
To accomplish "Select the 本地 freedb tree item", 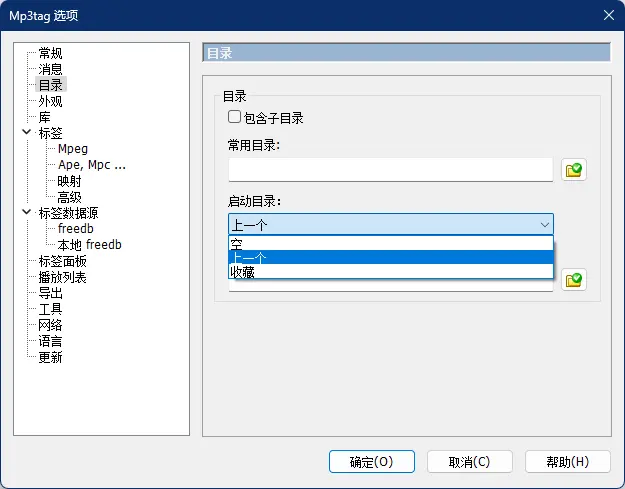I will pyautogui.click(x=89, y=245).
